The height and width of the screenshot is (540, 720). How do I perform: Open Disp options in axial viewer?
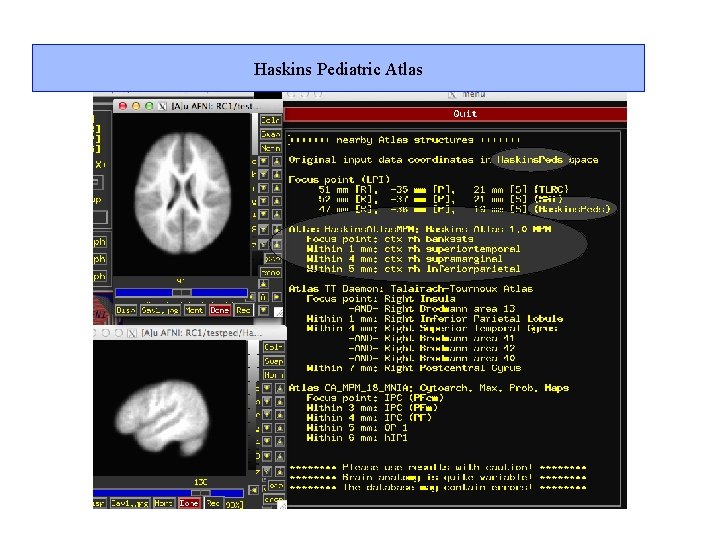coord(125,310)
